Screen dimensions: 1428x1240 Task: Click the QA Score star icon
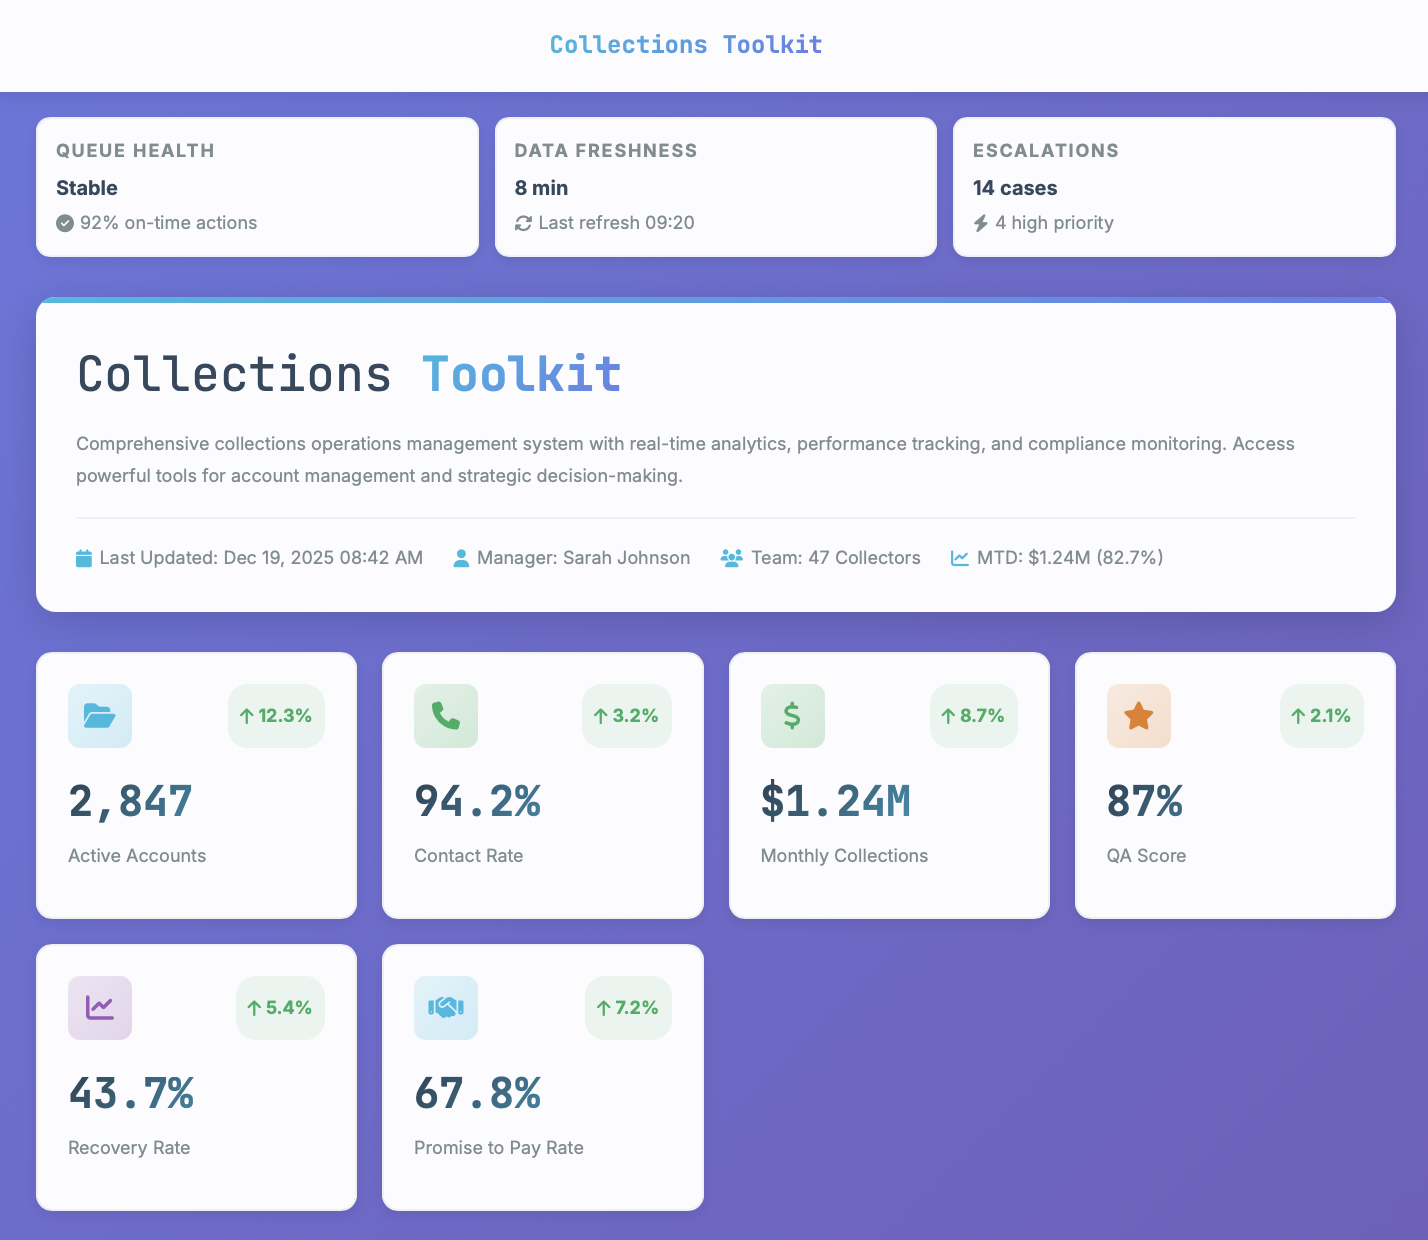tap(1138, 716)
